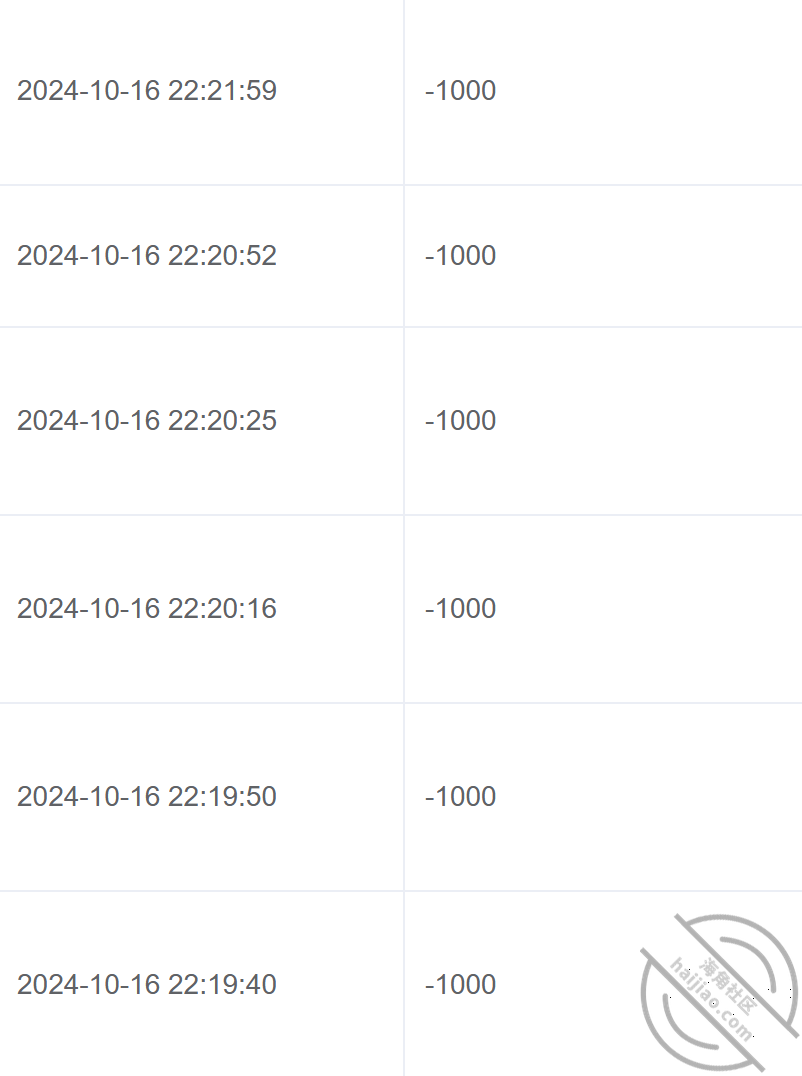
Task: Click the date 2024-10-16 in the first row
Action: point(89,91)
